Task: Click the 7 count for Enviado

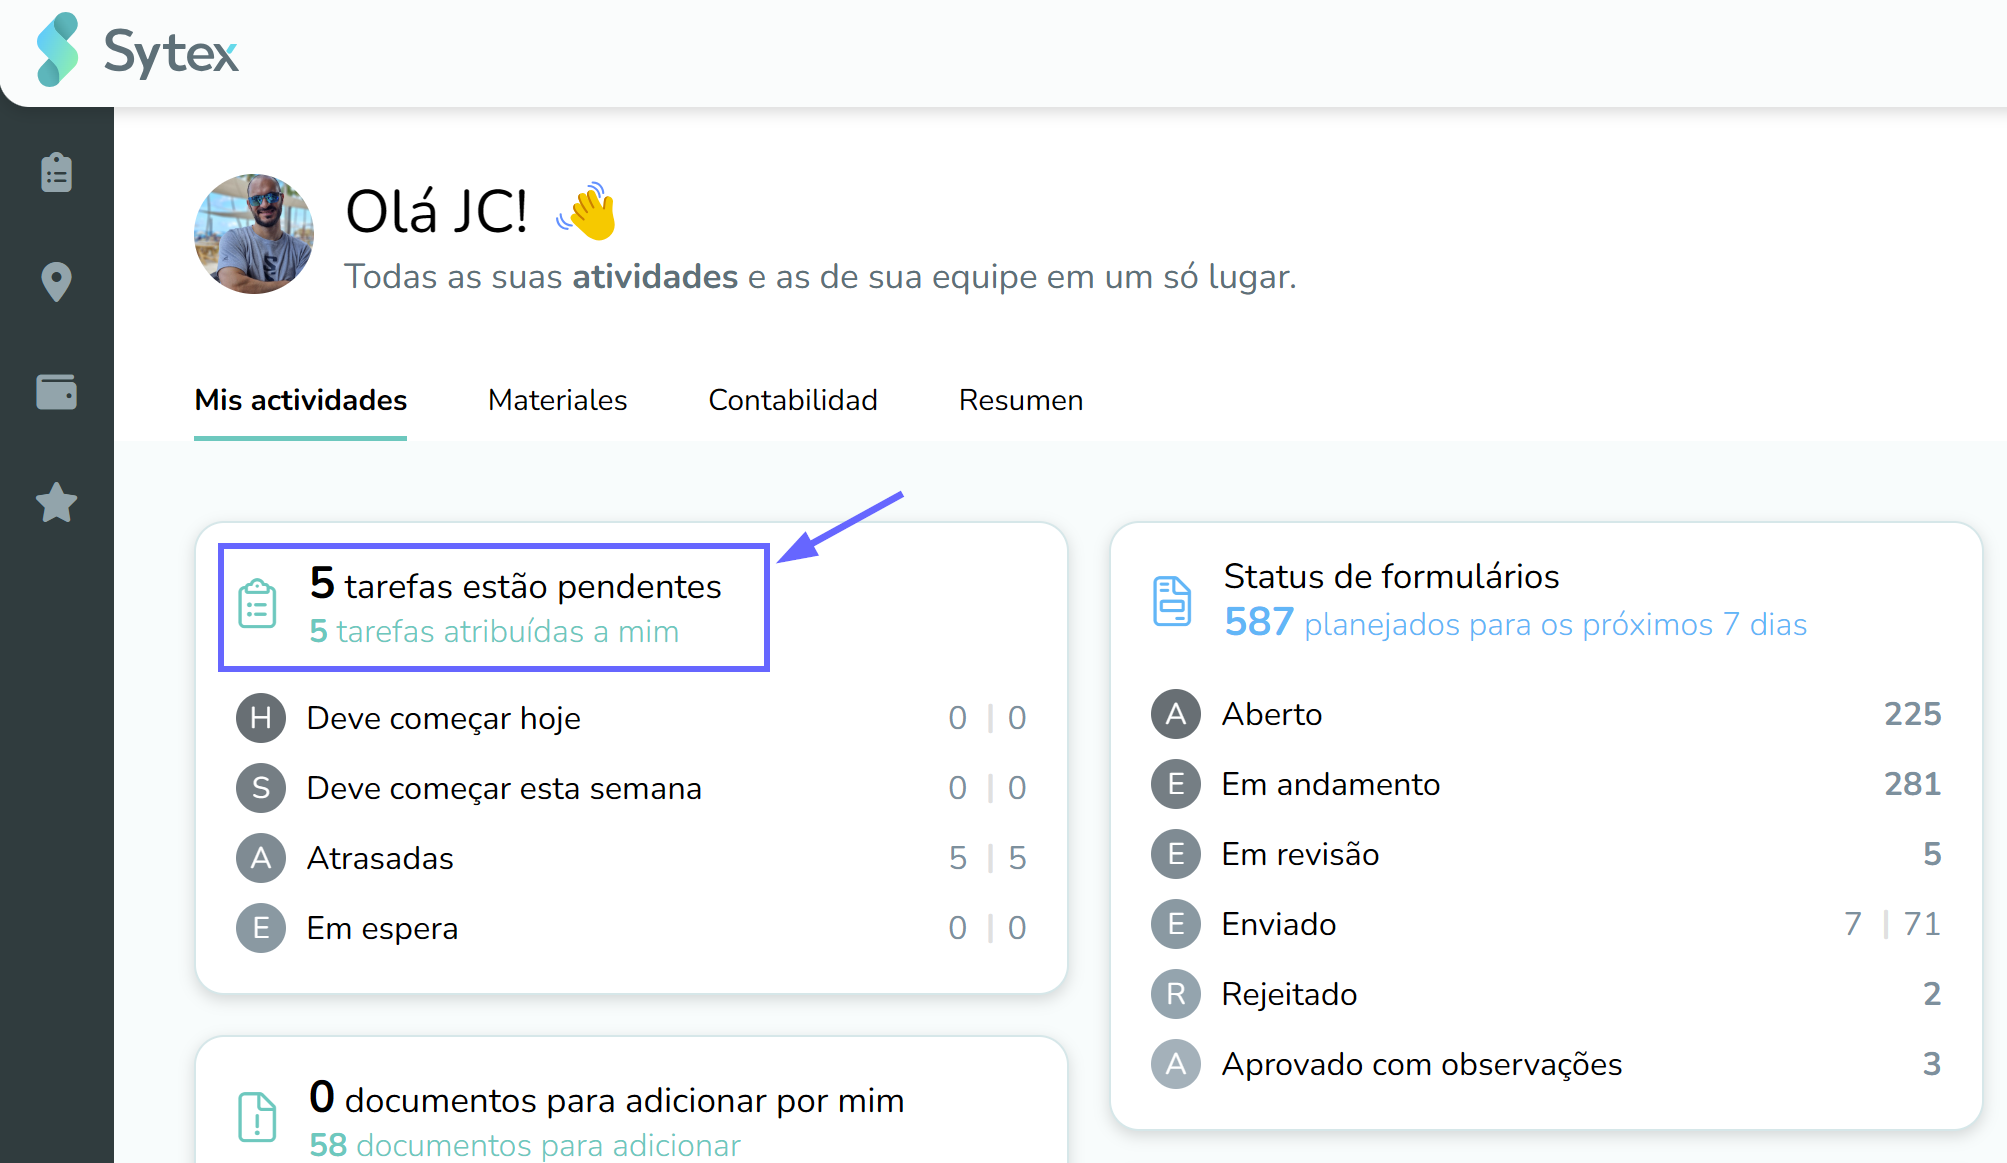Action: click(1853, 924)
